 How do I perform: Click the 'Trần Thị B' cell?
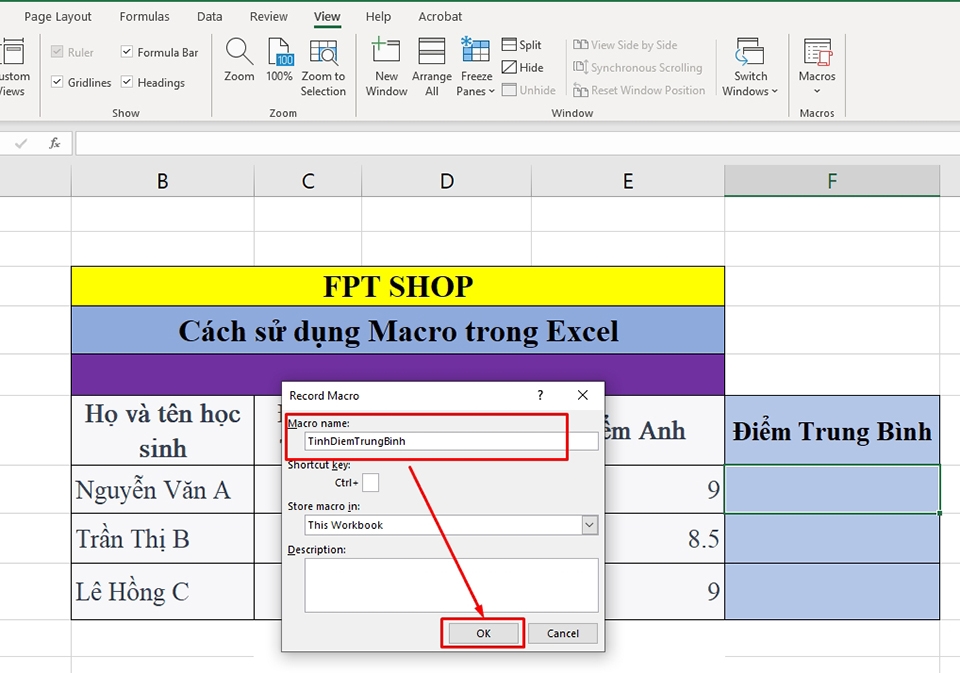(x=162, y=538)
